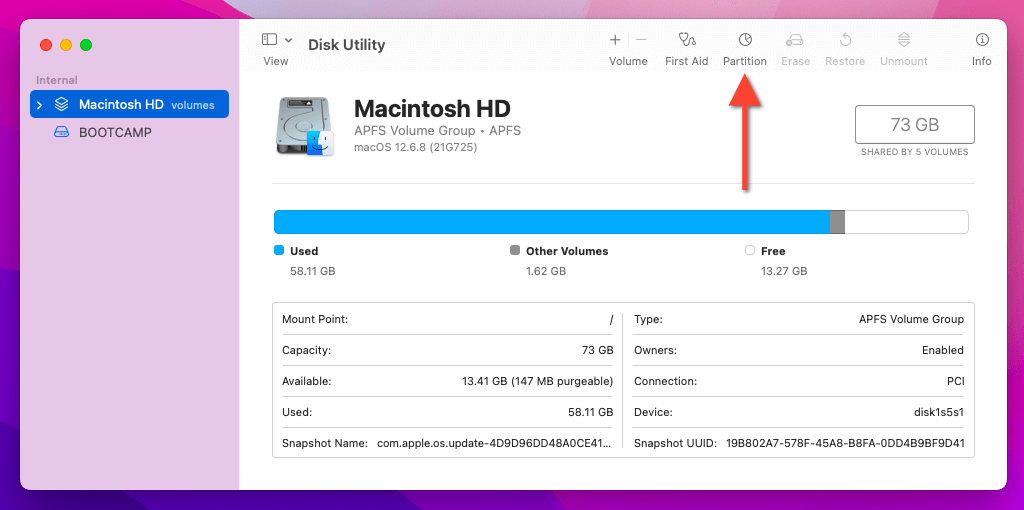The image size is (1024, 510).
Task: Click the 'Used:' table row label
Action: 297,412
